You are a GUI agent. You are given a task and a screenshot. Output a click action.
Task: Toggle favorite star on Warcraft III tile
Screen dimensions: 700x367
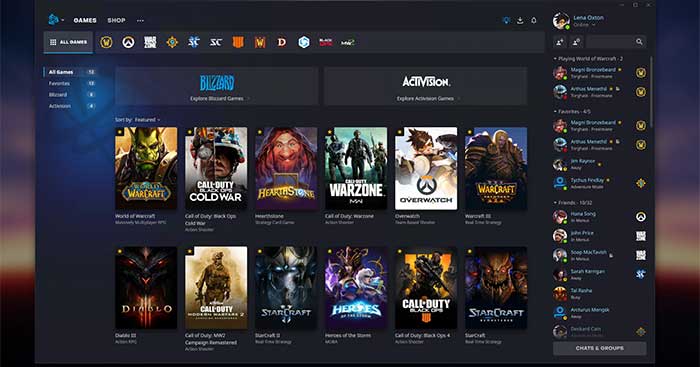[470, 132]
